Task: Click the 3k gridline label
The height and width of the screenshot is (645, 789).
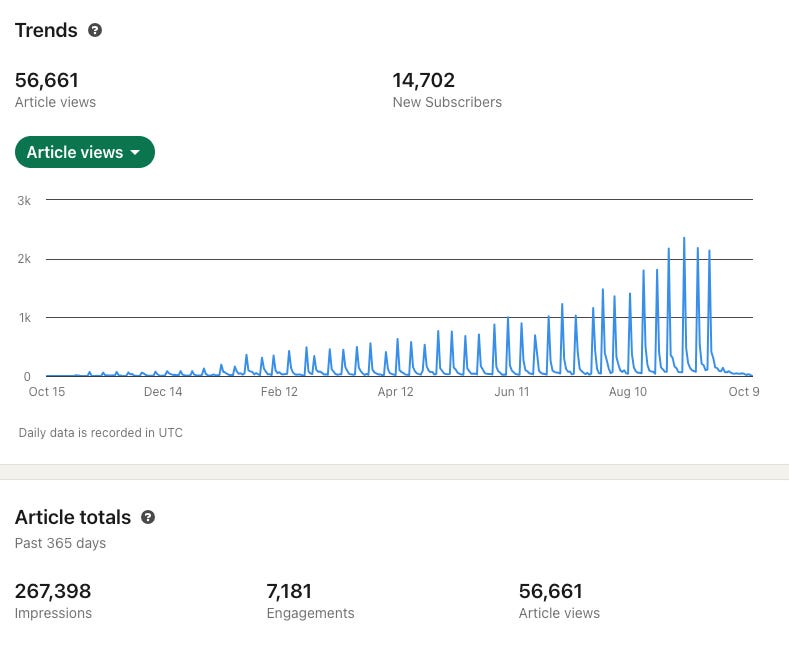Action: 24,201
